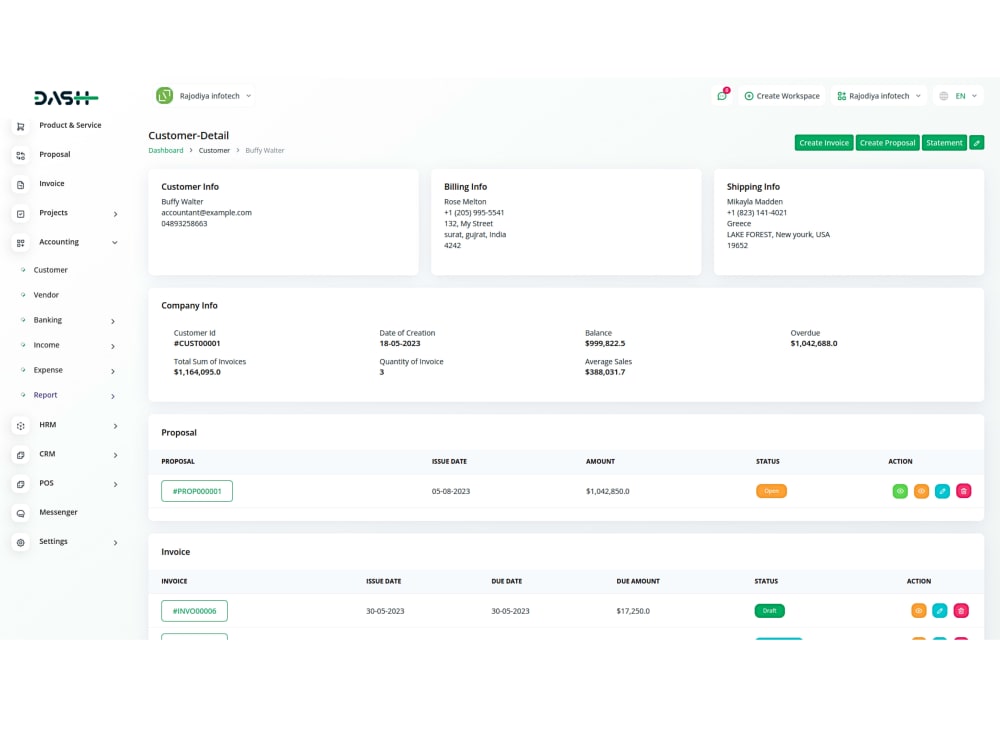Open the EN language dropdown
The image size is (1000, 750).
tap(961, 95)
